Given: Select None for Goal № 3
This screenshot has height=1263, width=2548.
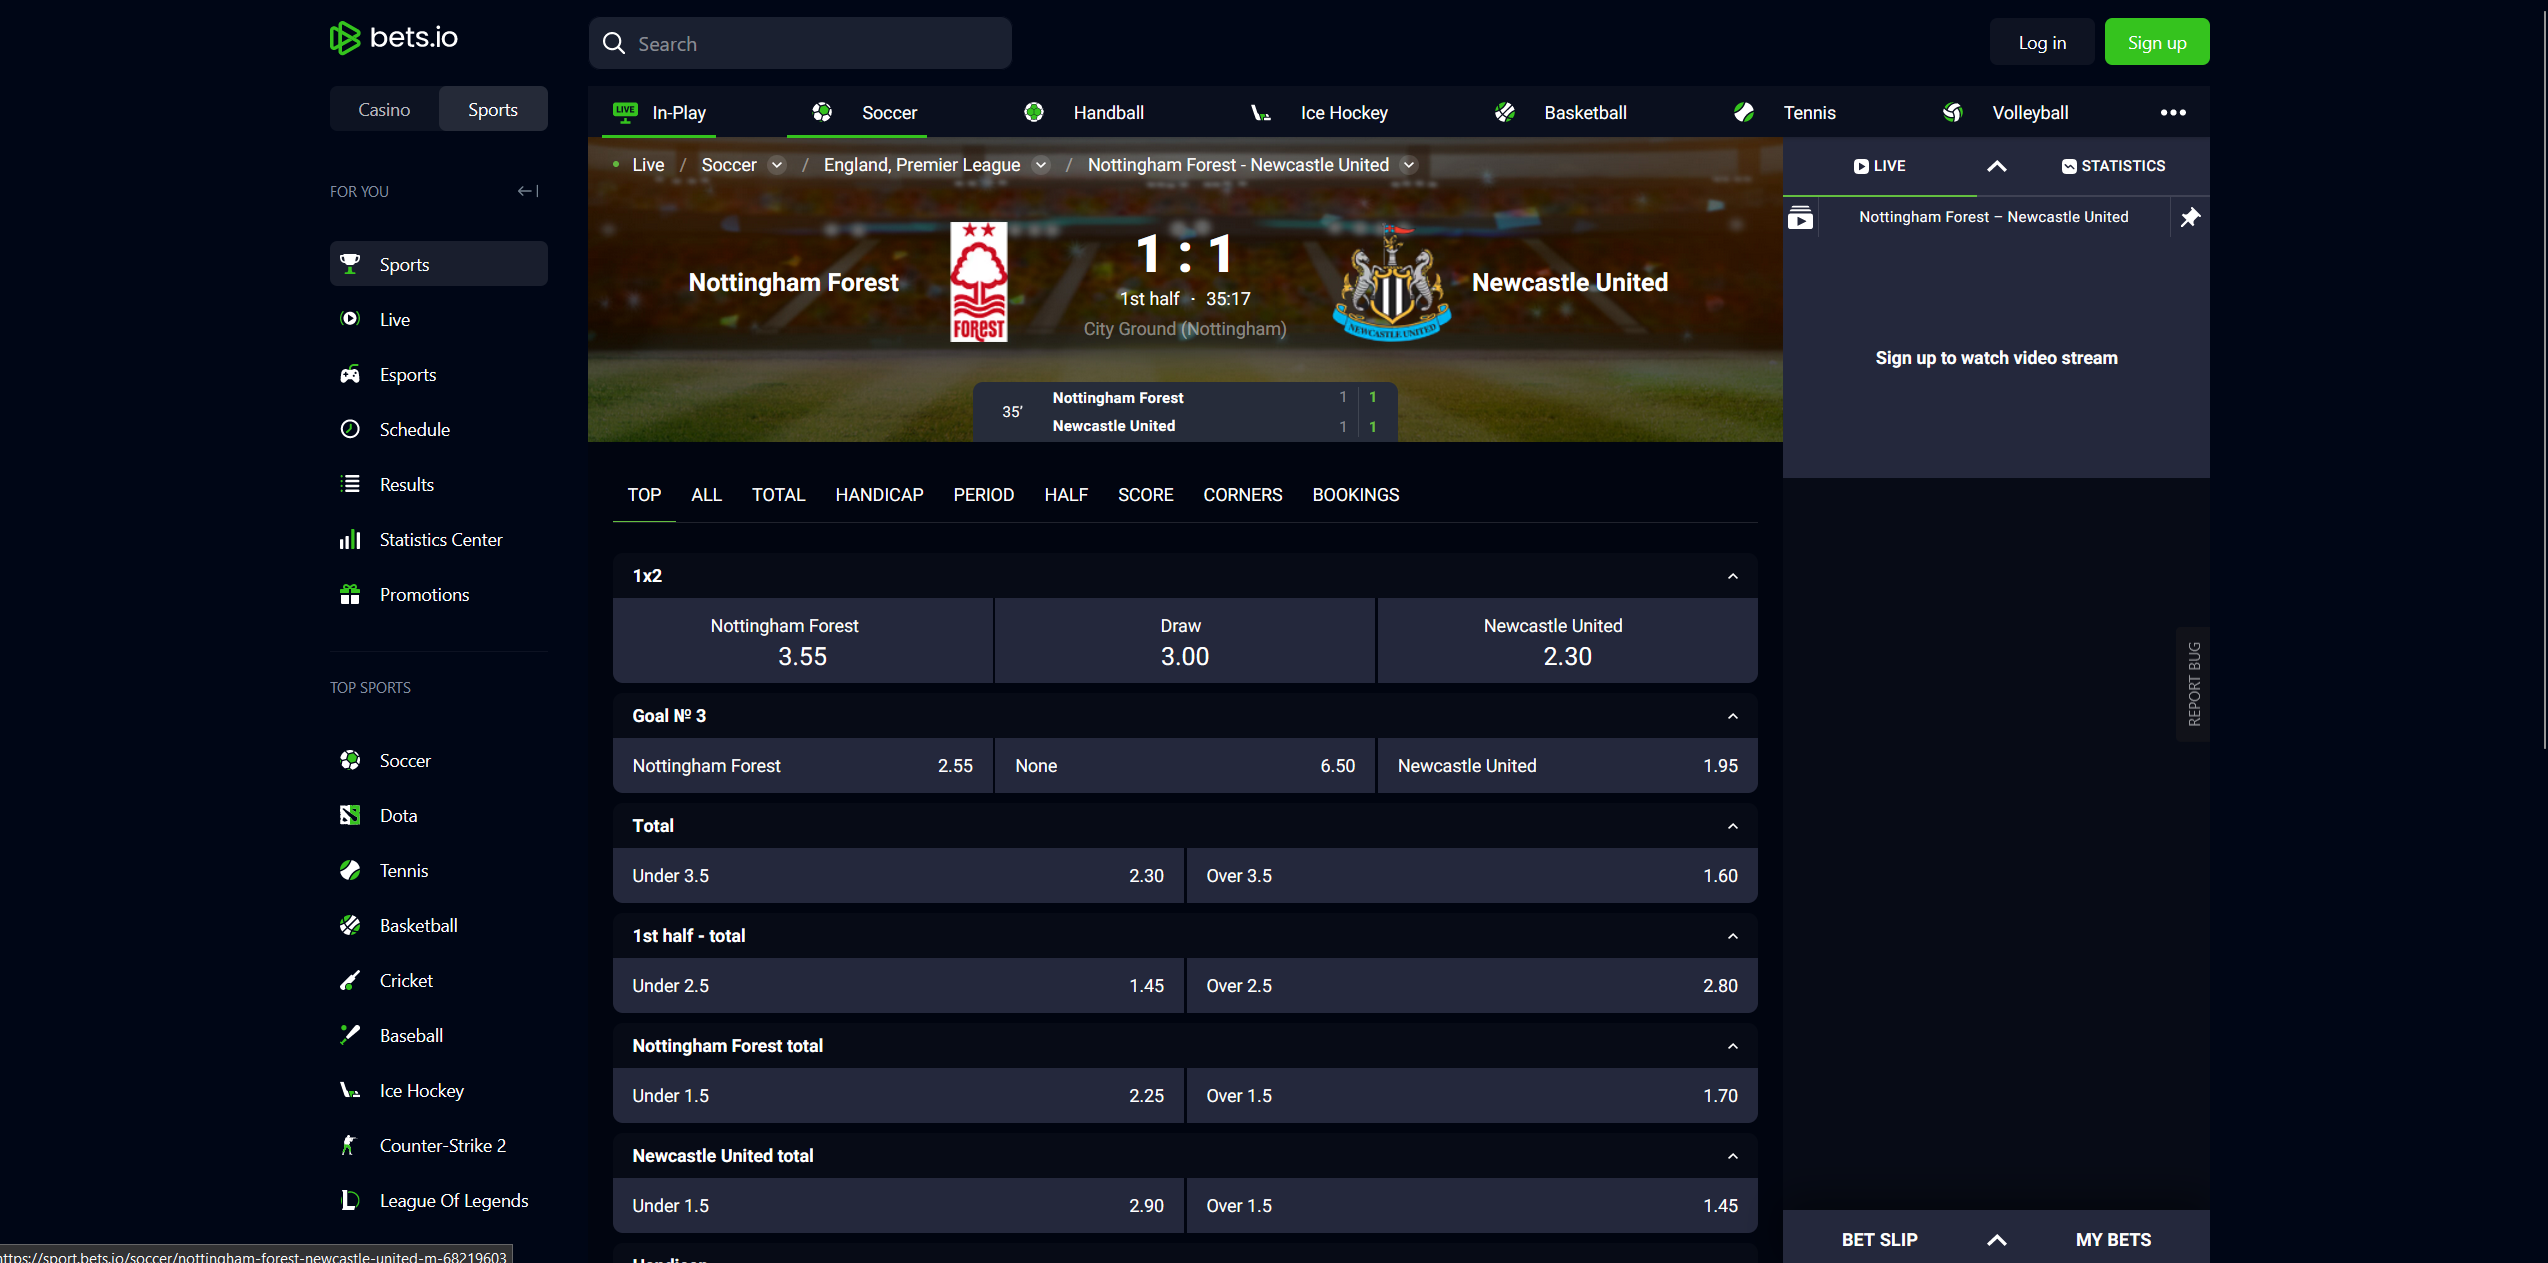Looking at the screenshot, I should pos(1184,766).
